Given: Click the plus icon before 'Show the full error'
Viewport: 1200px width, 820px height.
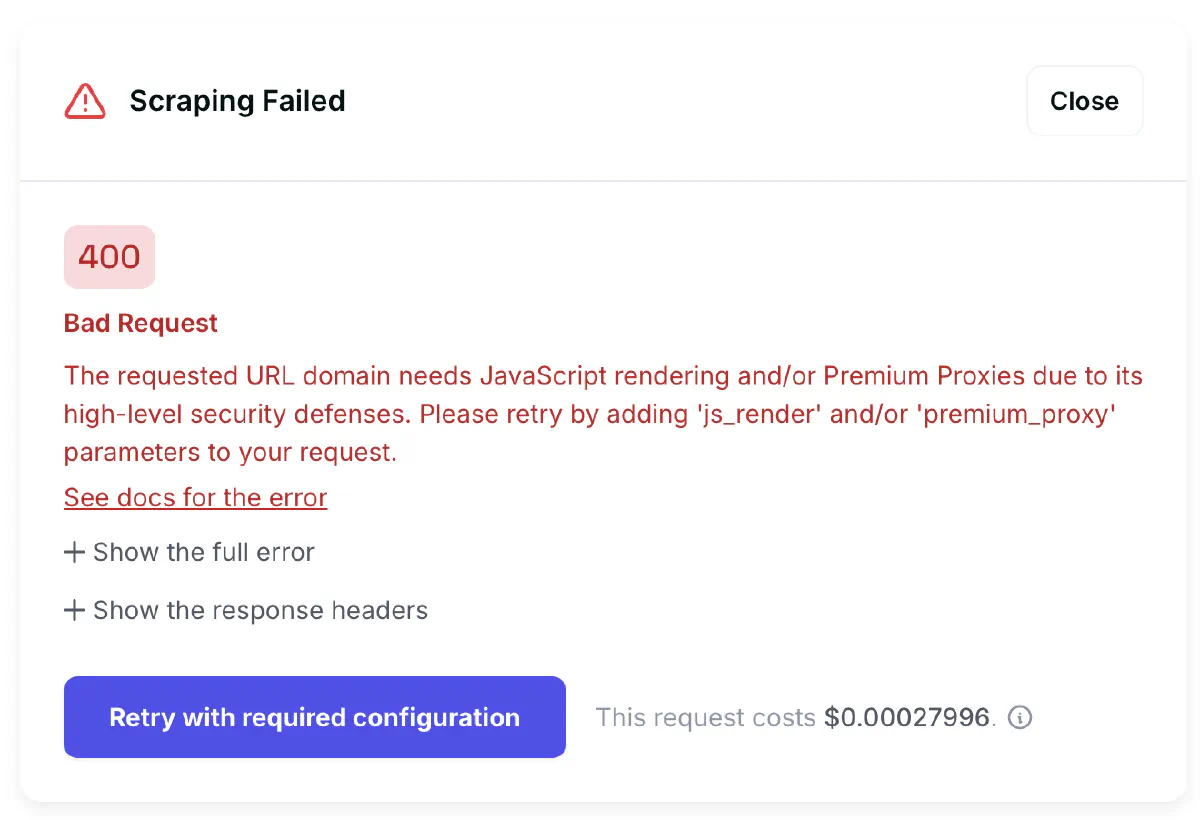Looking at the screenshot, I should click(75, 552).
